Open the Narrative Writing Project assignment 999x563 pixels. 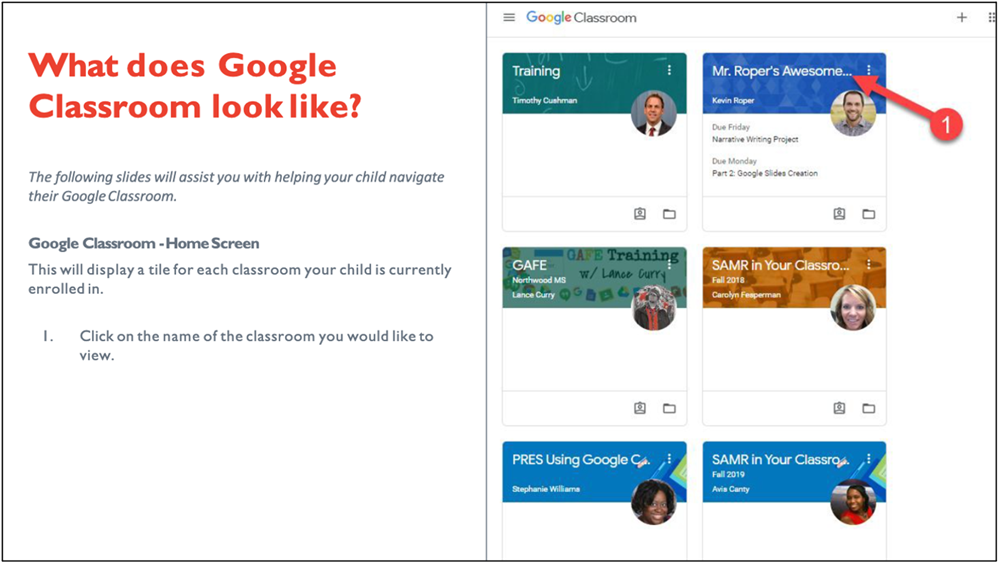755,139
